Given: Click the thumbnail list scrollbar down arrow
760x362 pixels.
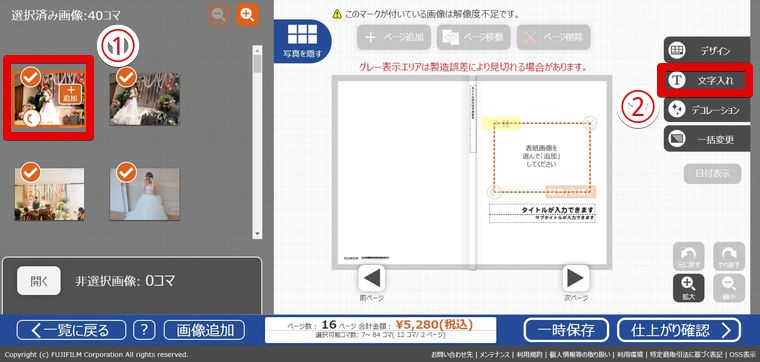Looking at the screenshot, I should 257,234.
